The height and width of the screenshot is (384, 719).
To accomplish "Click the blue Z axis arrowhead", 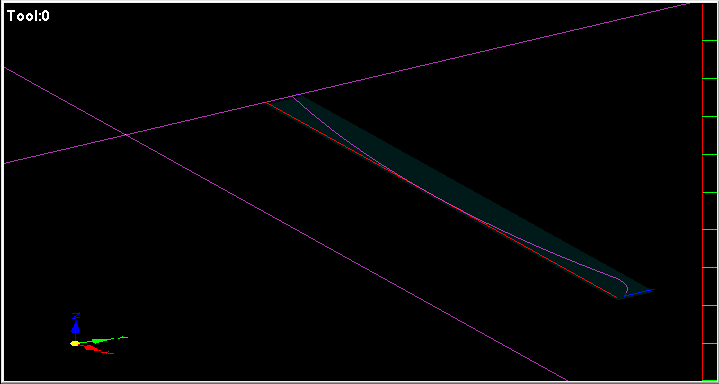I will pyautogui.click(x=76, y=327).
